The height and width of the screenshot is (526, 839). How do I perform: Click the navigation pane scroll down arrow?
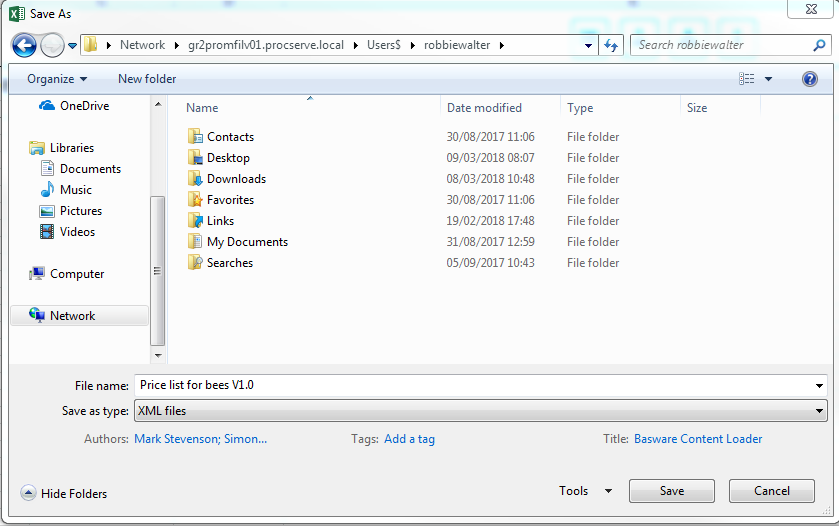coord(158,355)
